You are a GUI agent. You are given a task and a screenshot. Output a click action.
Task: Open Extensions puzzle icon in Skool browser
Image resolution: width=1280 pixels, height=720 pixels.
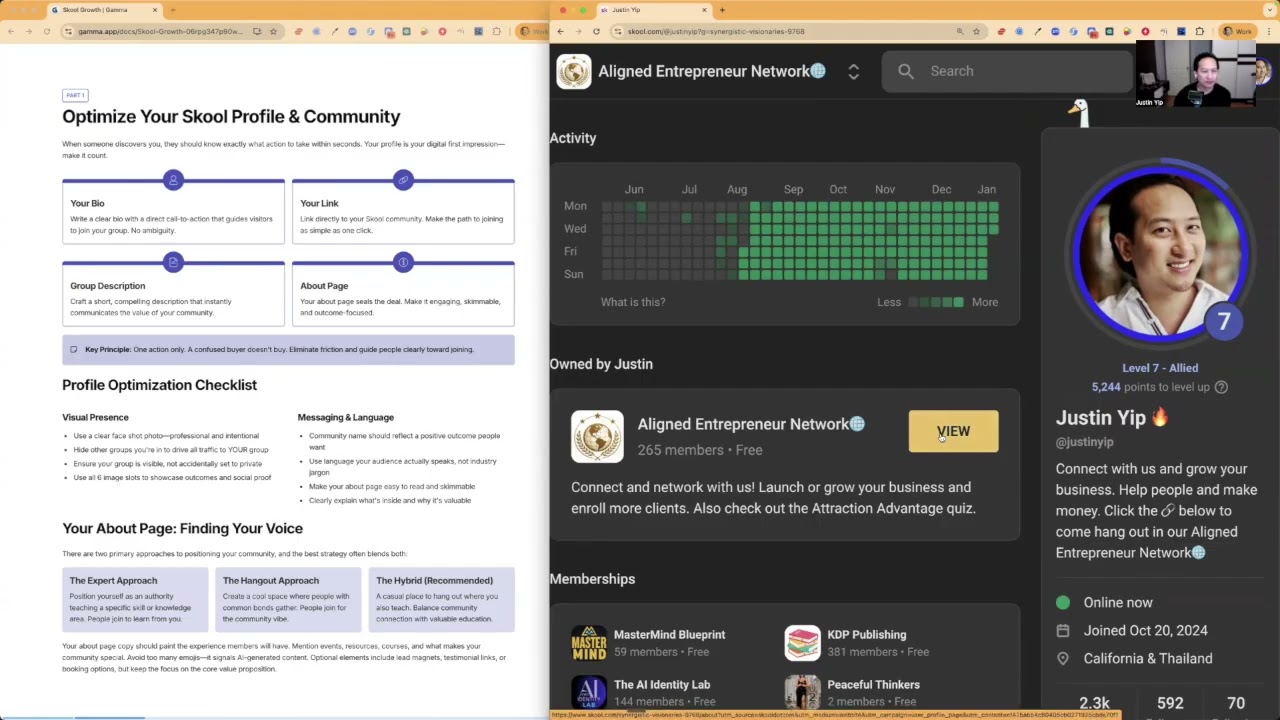[1199, 31]
